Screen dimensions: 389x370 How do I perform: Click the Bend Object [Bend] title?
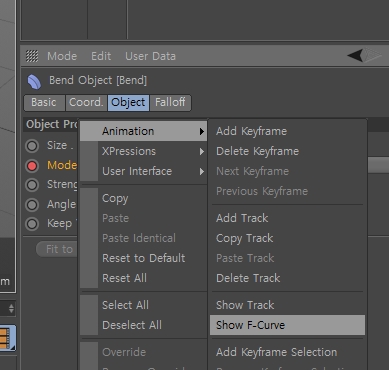[x=98, y=80]
